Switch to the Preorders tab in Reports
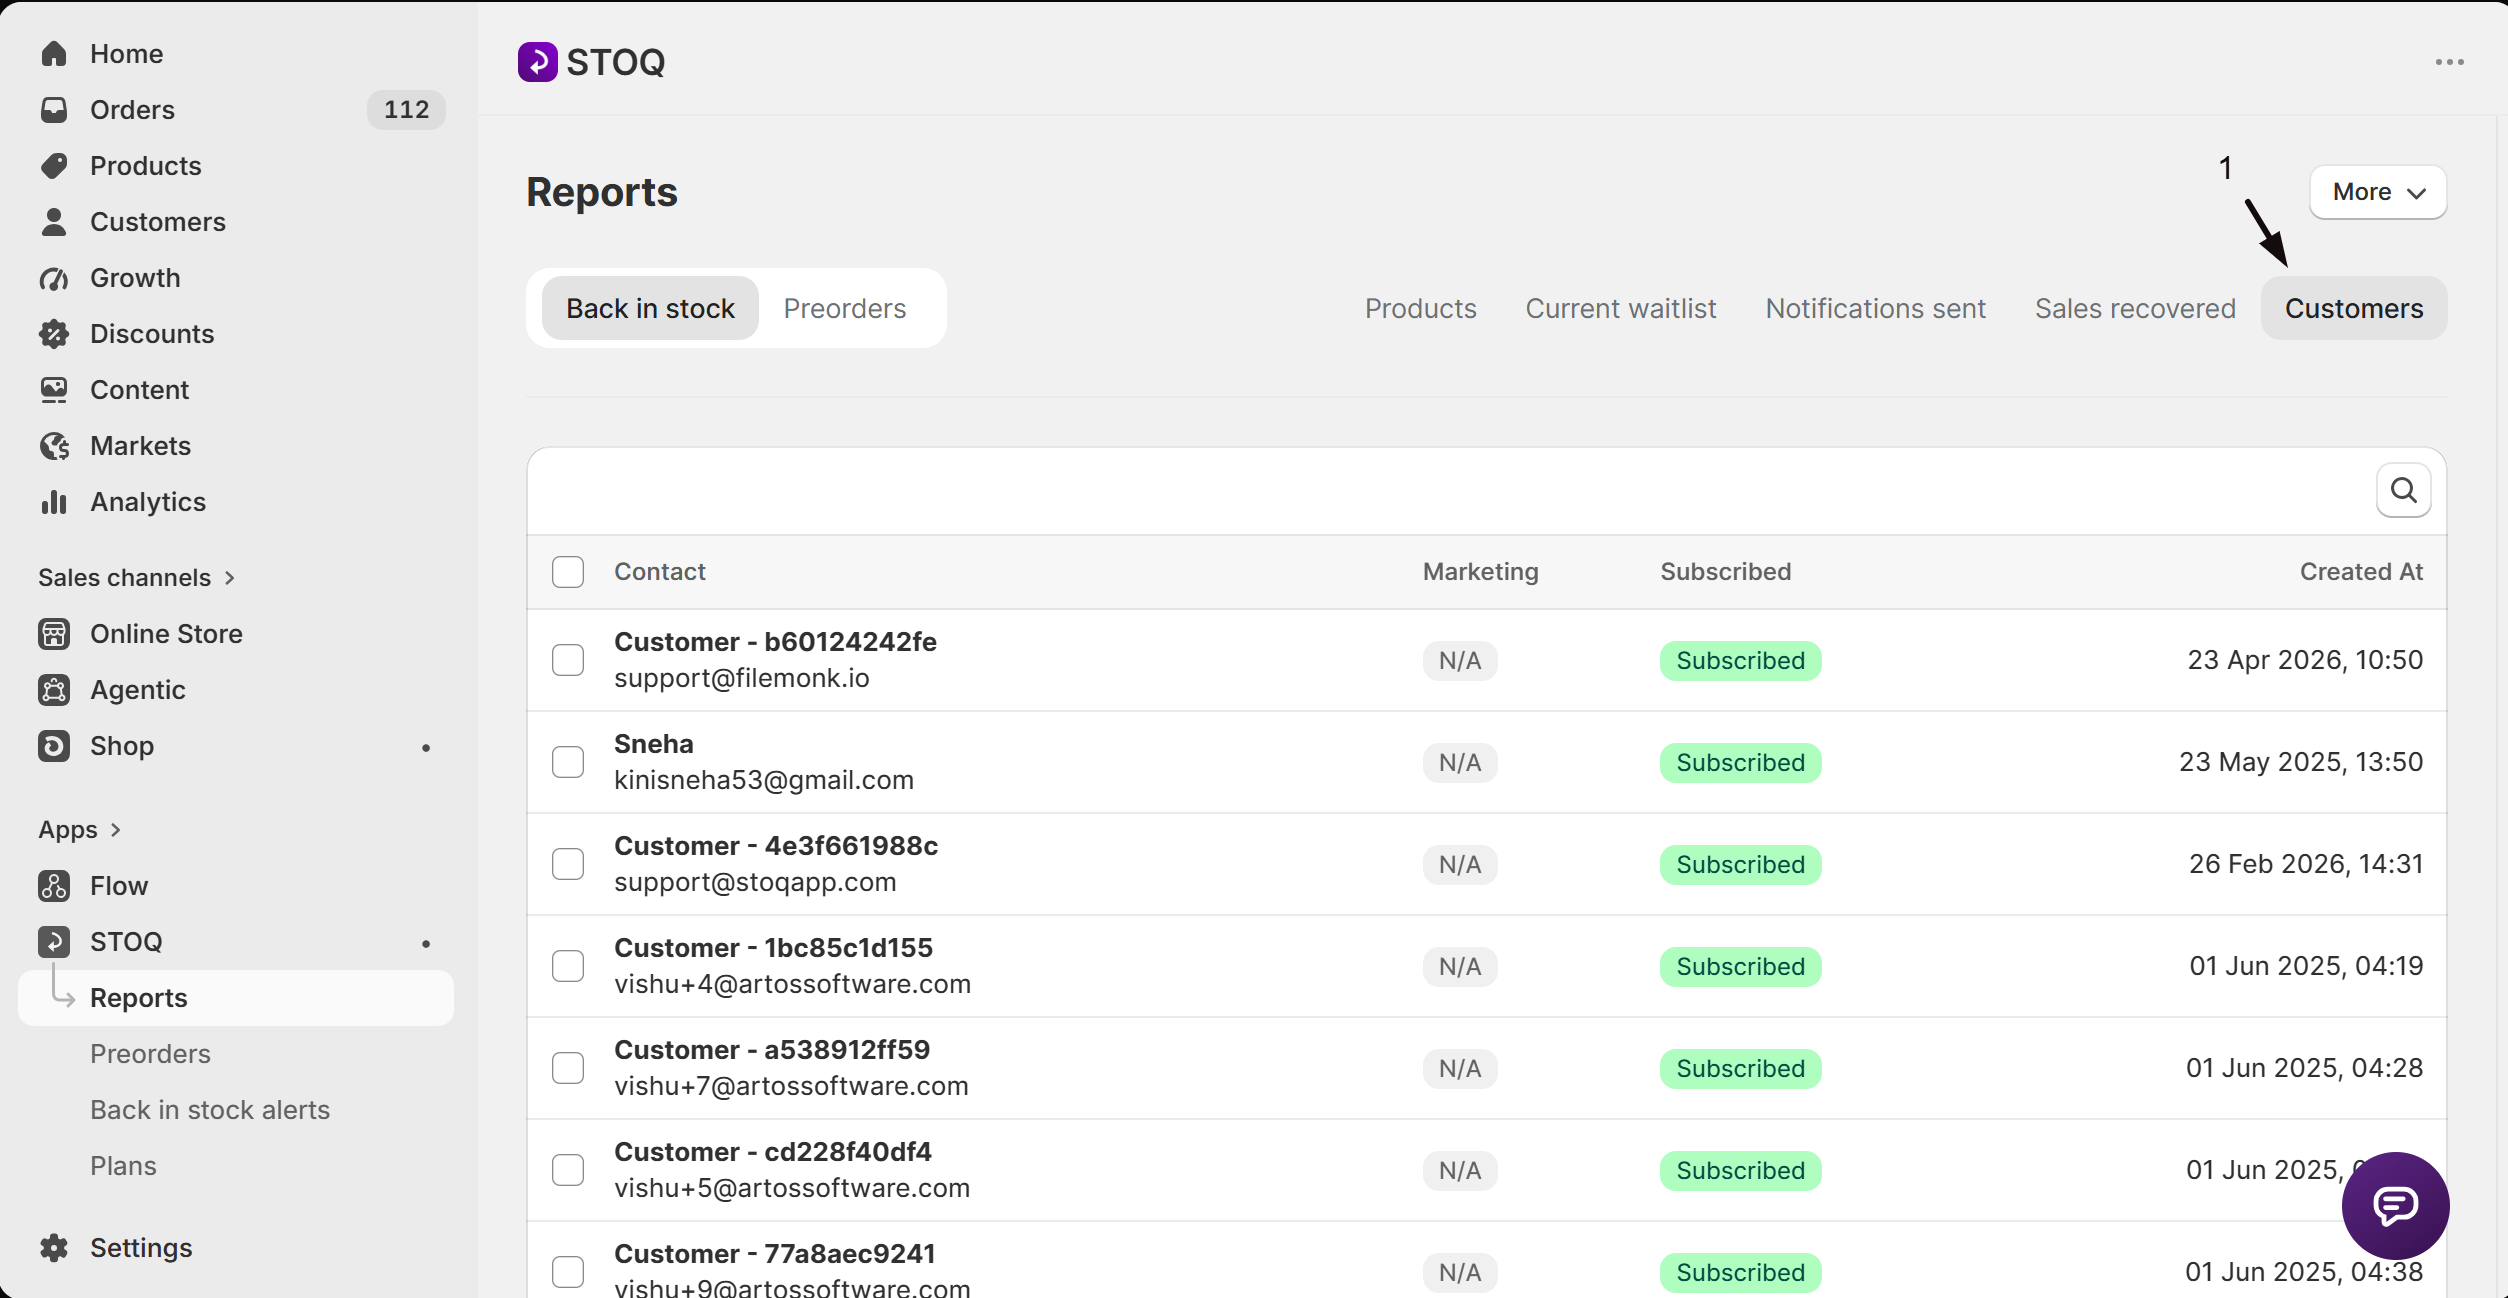This screenshot has width=2508, height=1298. tap(845, 308)
